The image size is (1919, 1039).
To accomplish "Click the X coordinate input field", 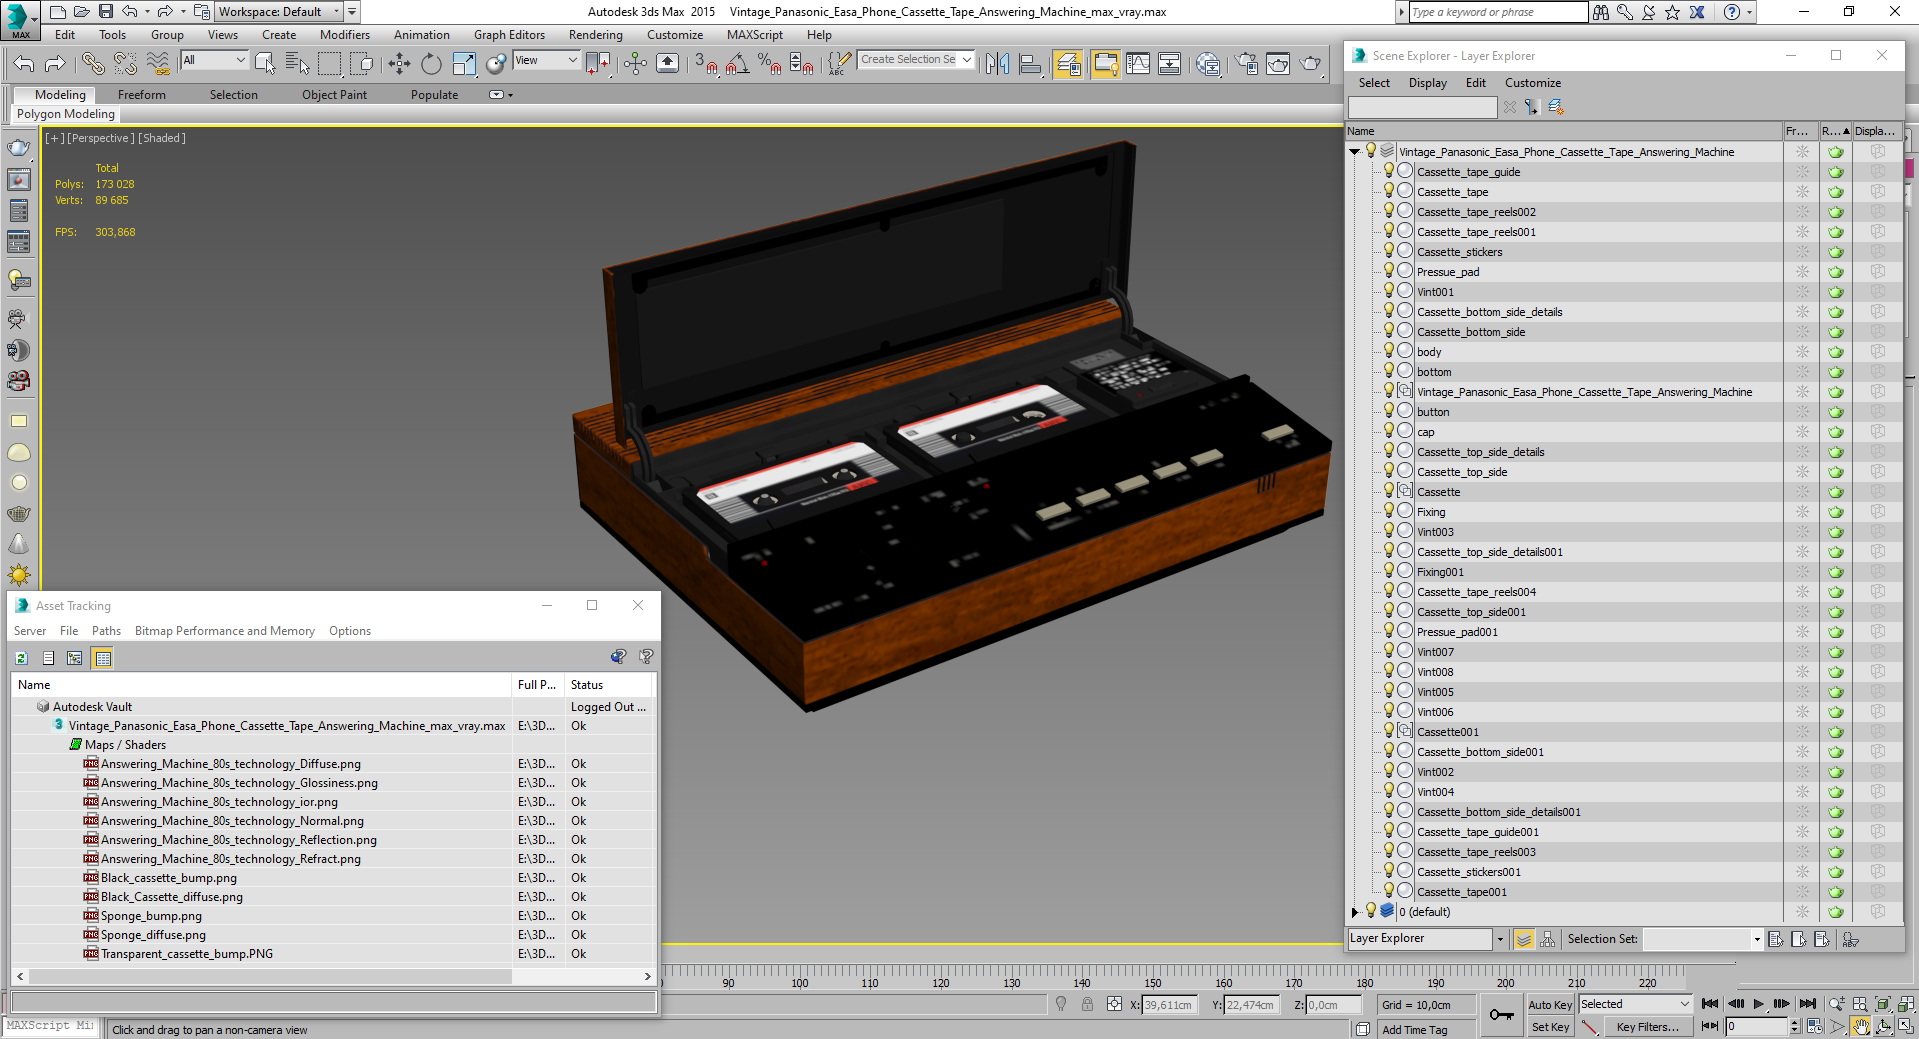I will tap(1169, 1005).
